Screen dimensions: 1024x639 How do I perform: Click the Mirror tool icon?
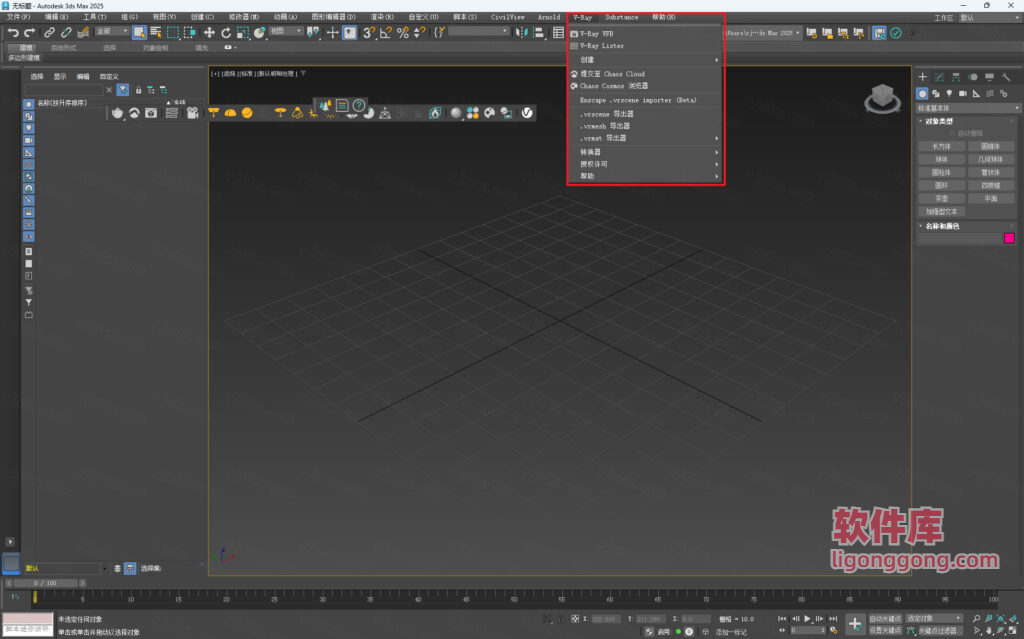tap(521, 32)
